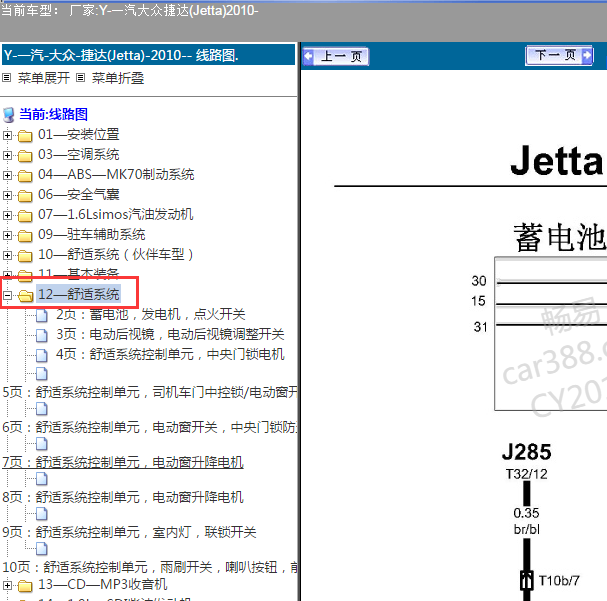Click the 0.35 br/bl wire label

[526, 521]
